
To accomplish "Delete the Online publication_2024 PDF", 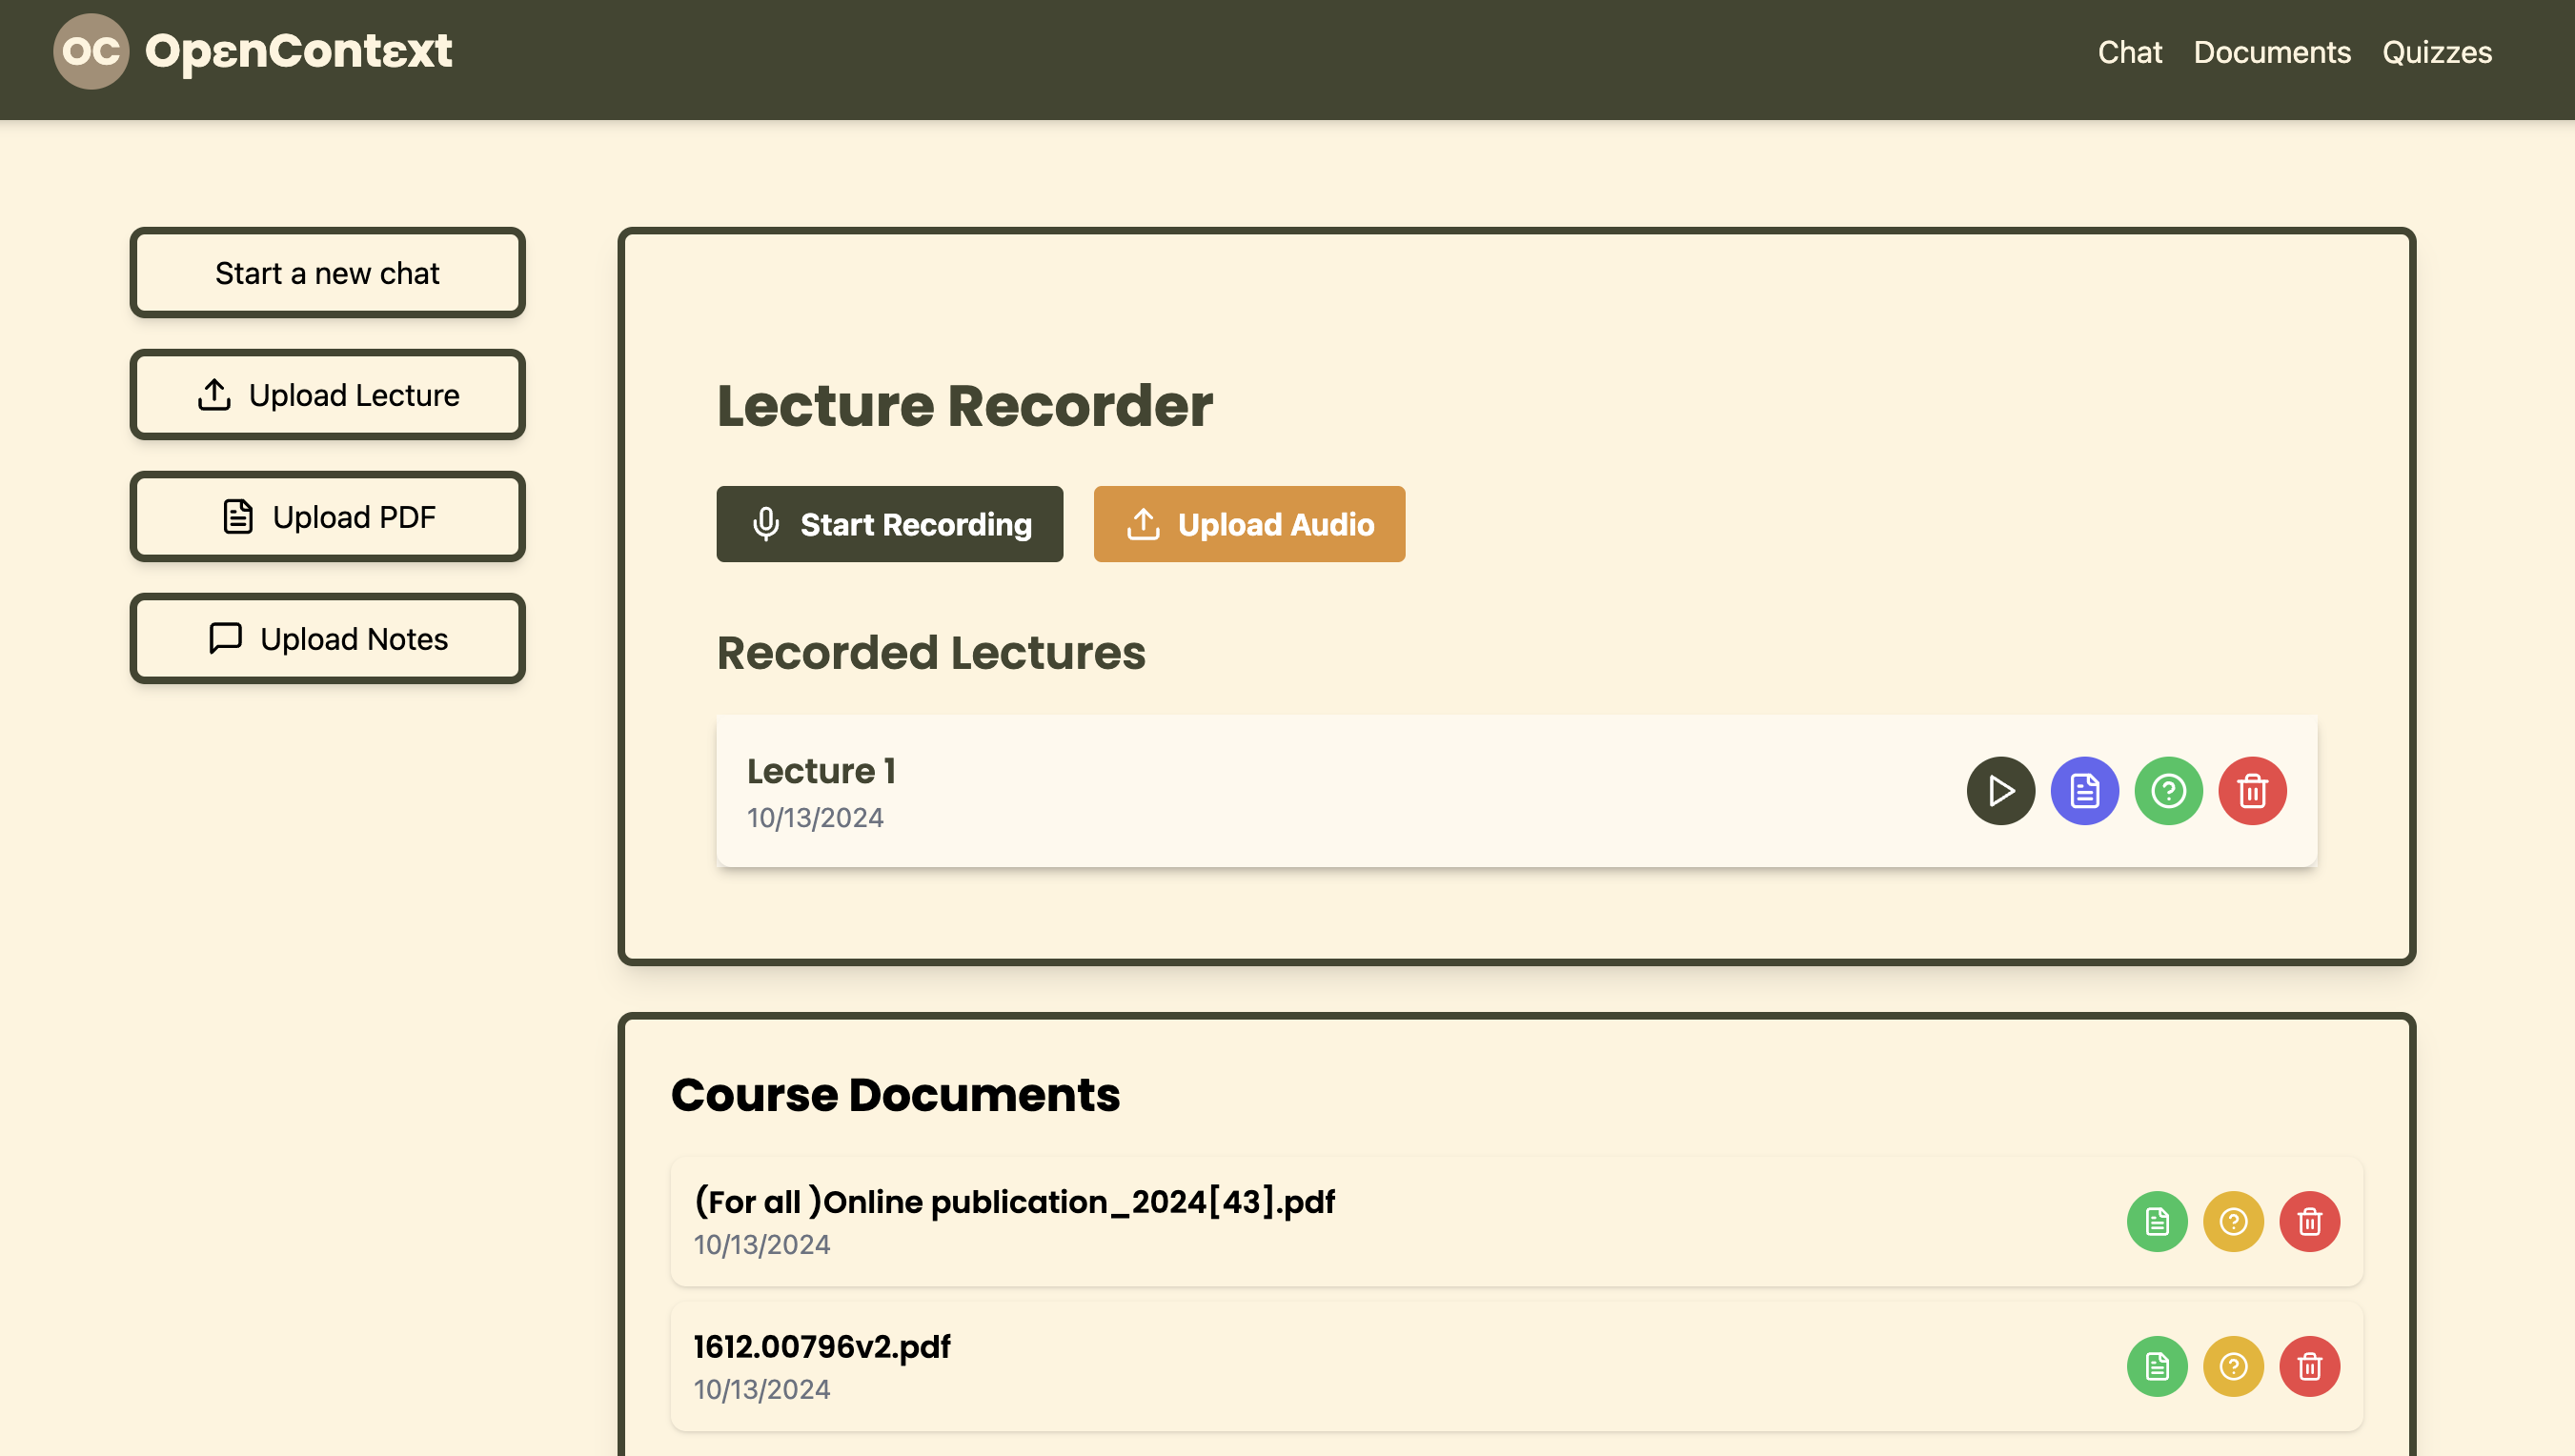I will coord(2309,1221).
